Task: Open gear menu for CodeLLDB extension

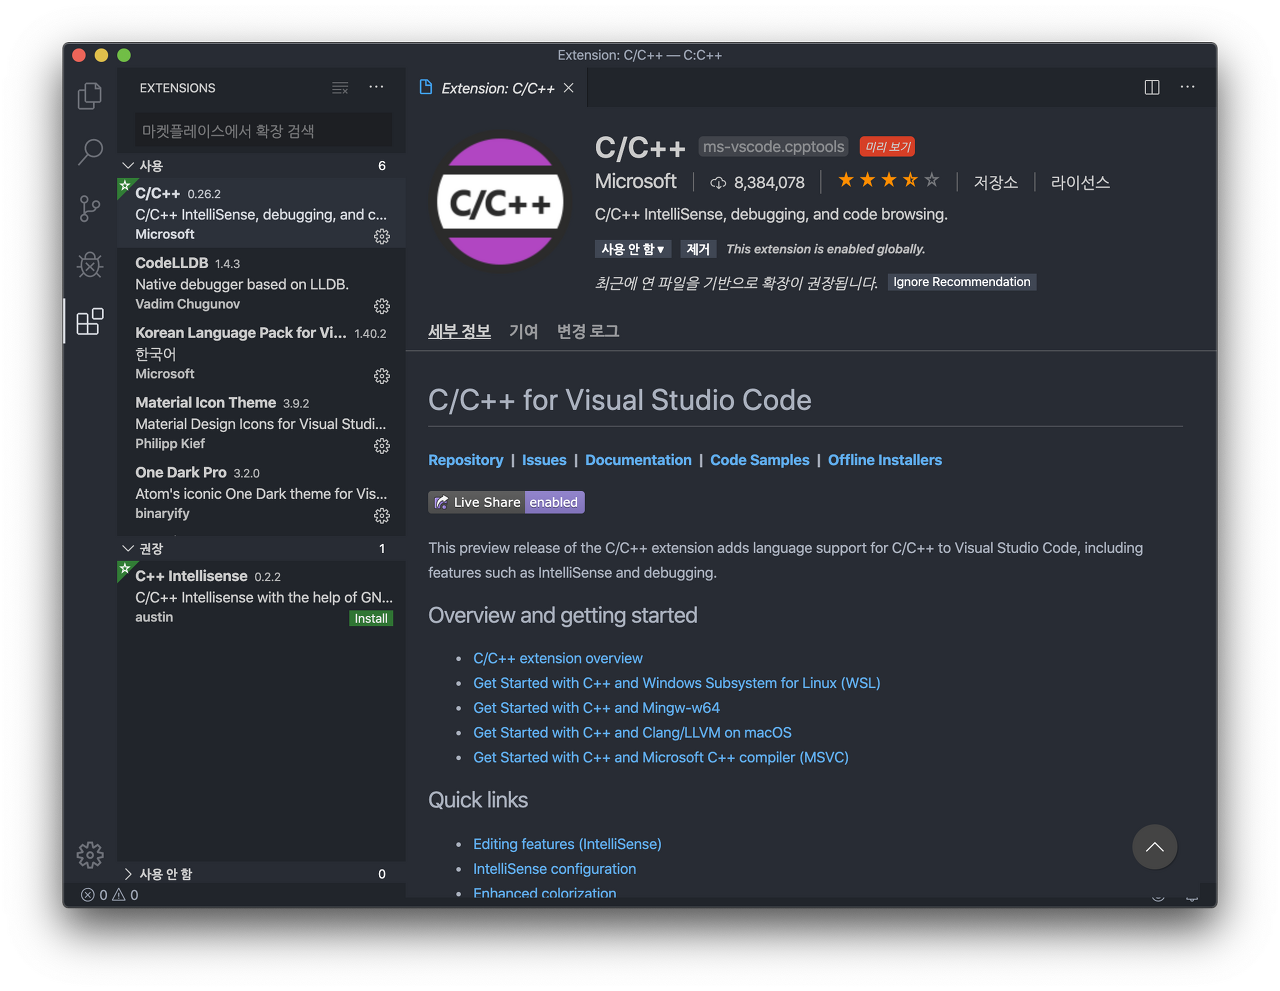Action: (x=382, y=306)
